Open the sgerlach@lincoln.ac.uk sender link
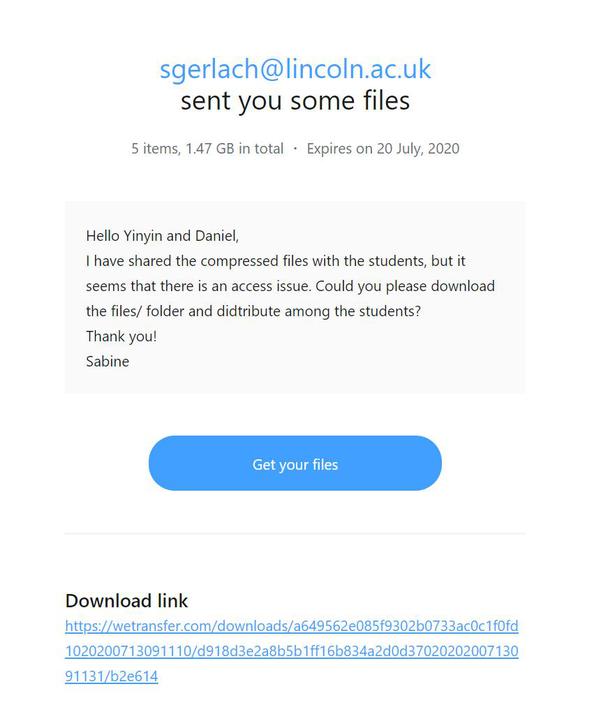The image size is (599, 705). point(295,70)
